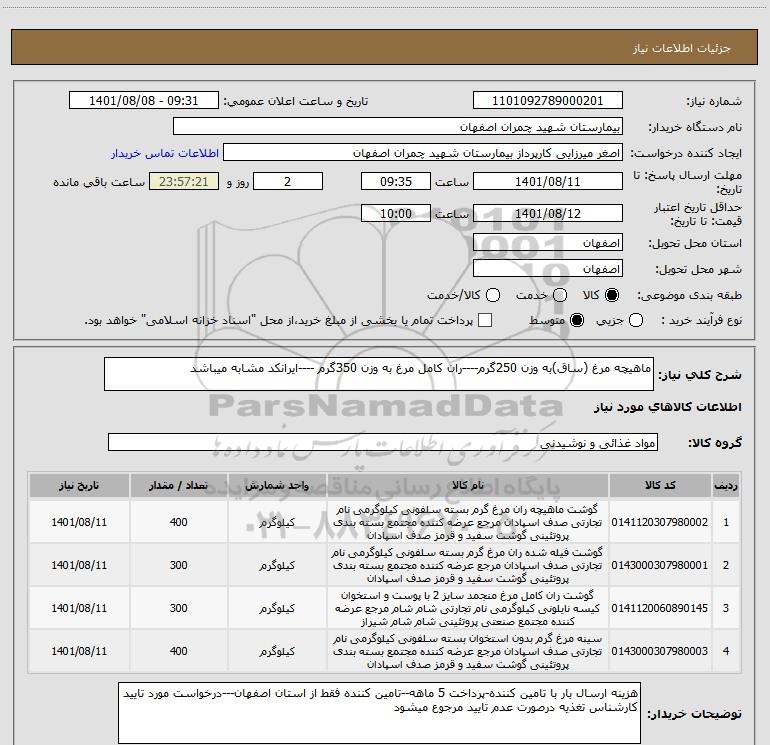
Task: Click product code 0141120060890145
Action: (660, 608)
